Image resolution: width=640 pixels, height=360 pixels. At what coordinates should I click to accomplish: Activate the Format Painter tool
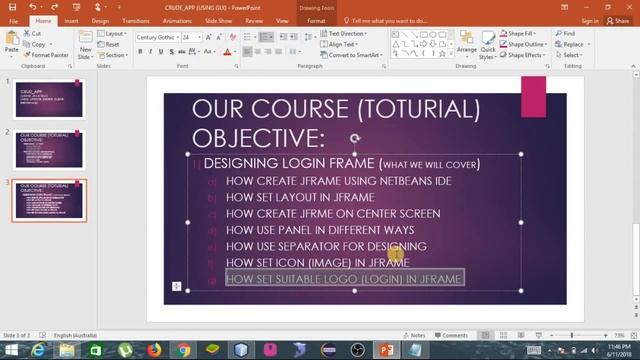pos(46,55)
